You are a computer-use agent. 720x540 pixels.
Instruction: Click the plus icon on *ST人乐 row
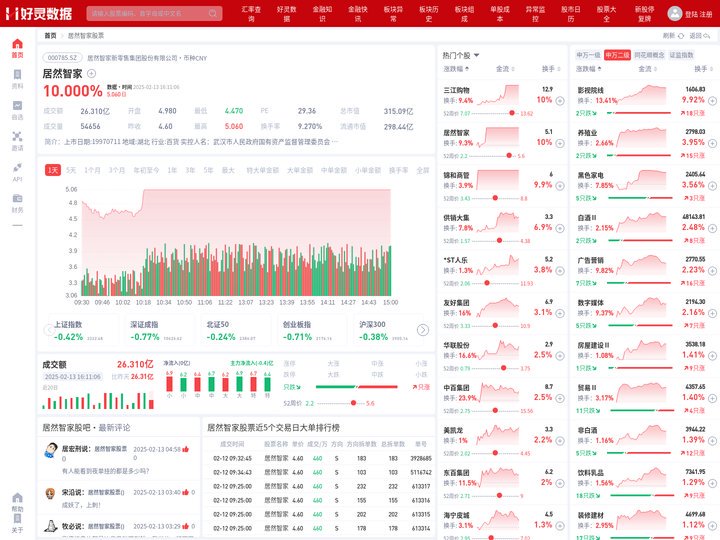pos(560,271)
